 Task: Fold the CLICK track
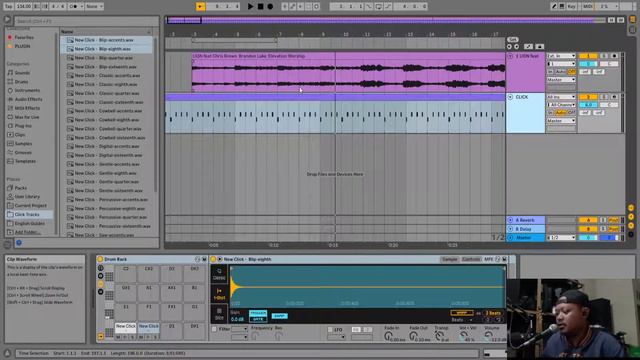pos(510,97)
